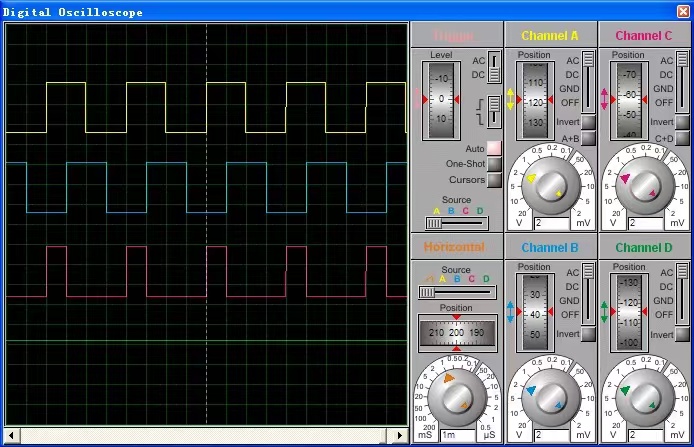Toggle Channel B Invert
The image size is (694, 447).
(588, 334)
